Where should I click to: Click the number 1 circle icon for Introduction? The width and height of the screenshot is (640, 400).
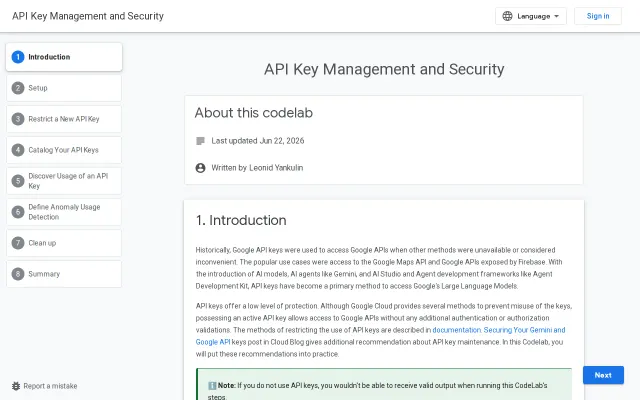pos(18,57)
